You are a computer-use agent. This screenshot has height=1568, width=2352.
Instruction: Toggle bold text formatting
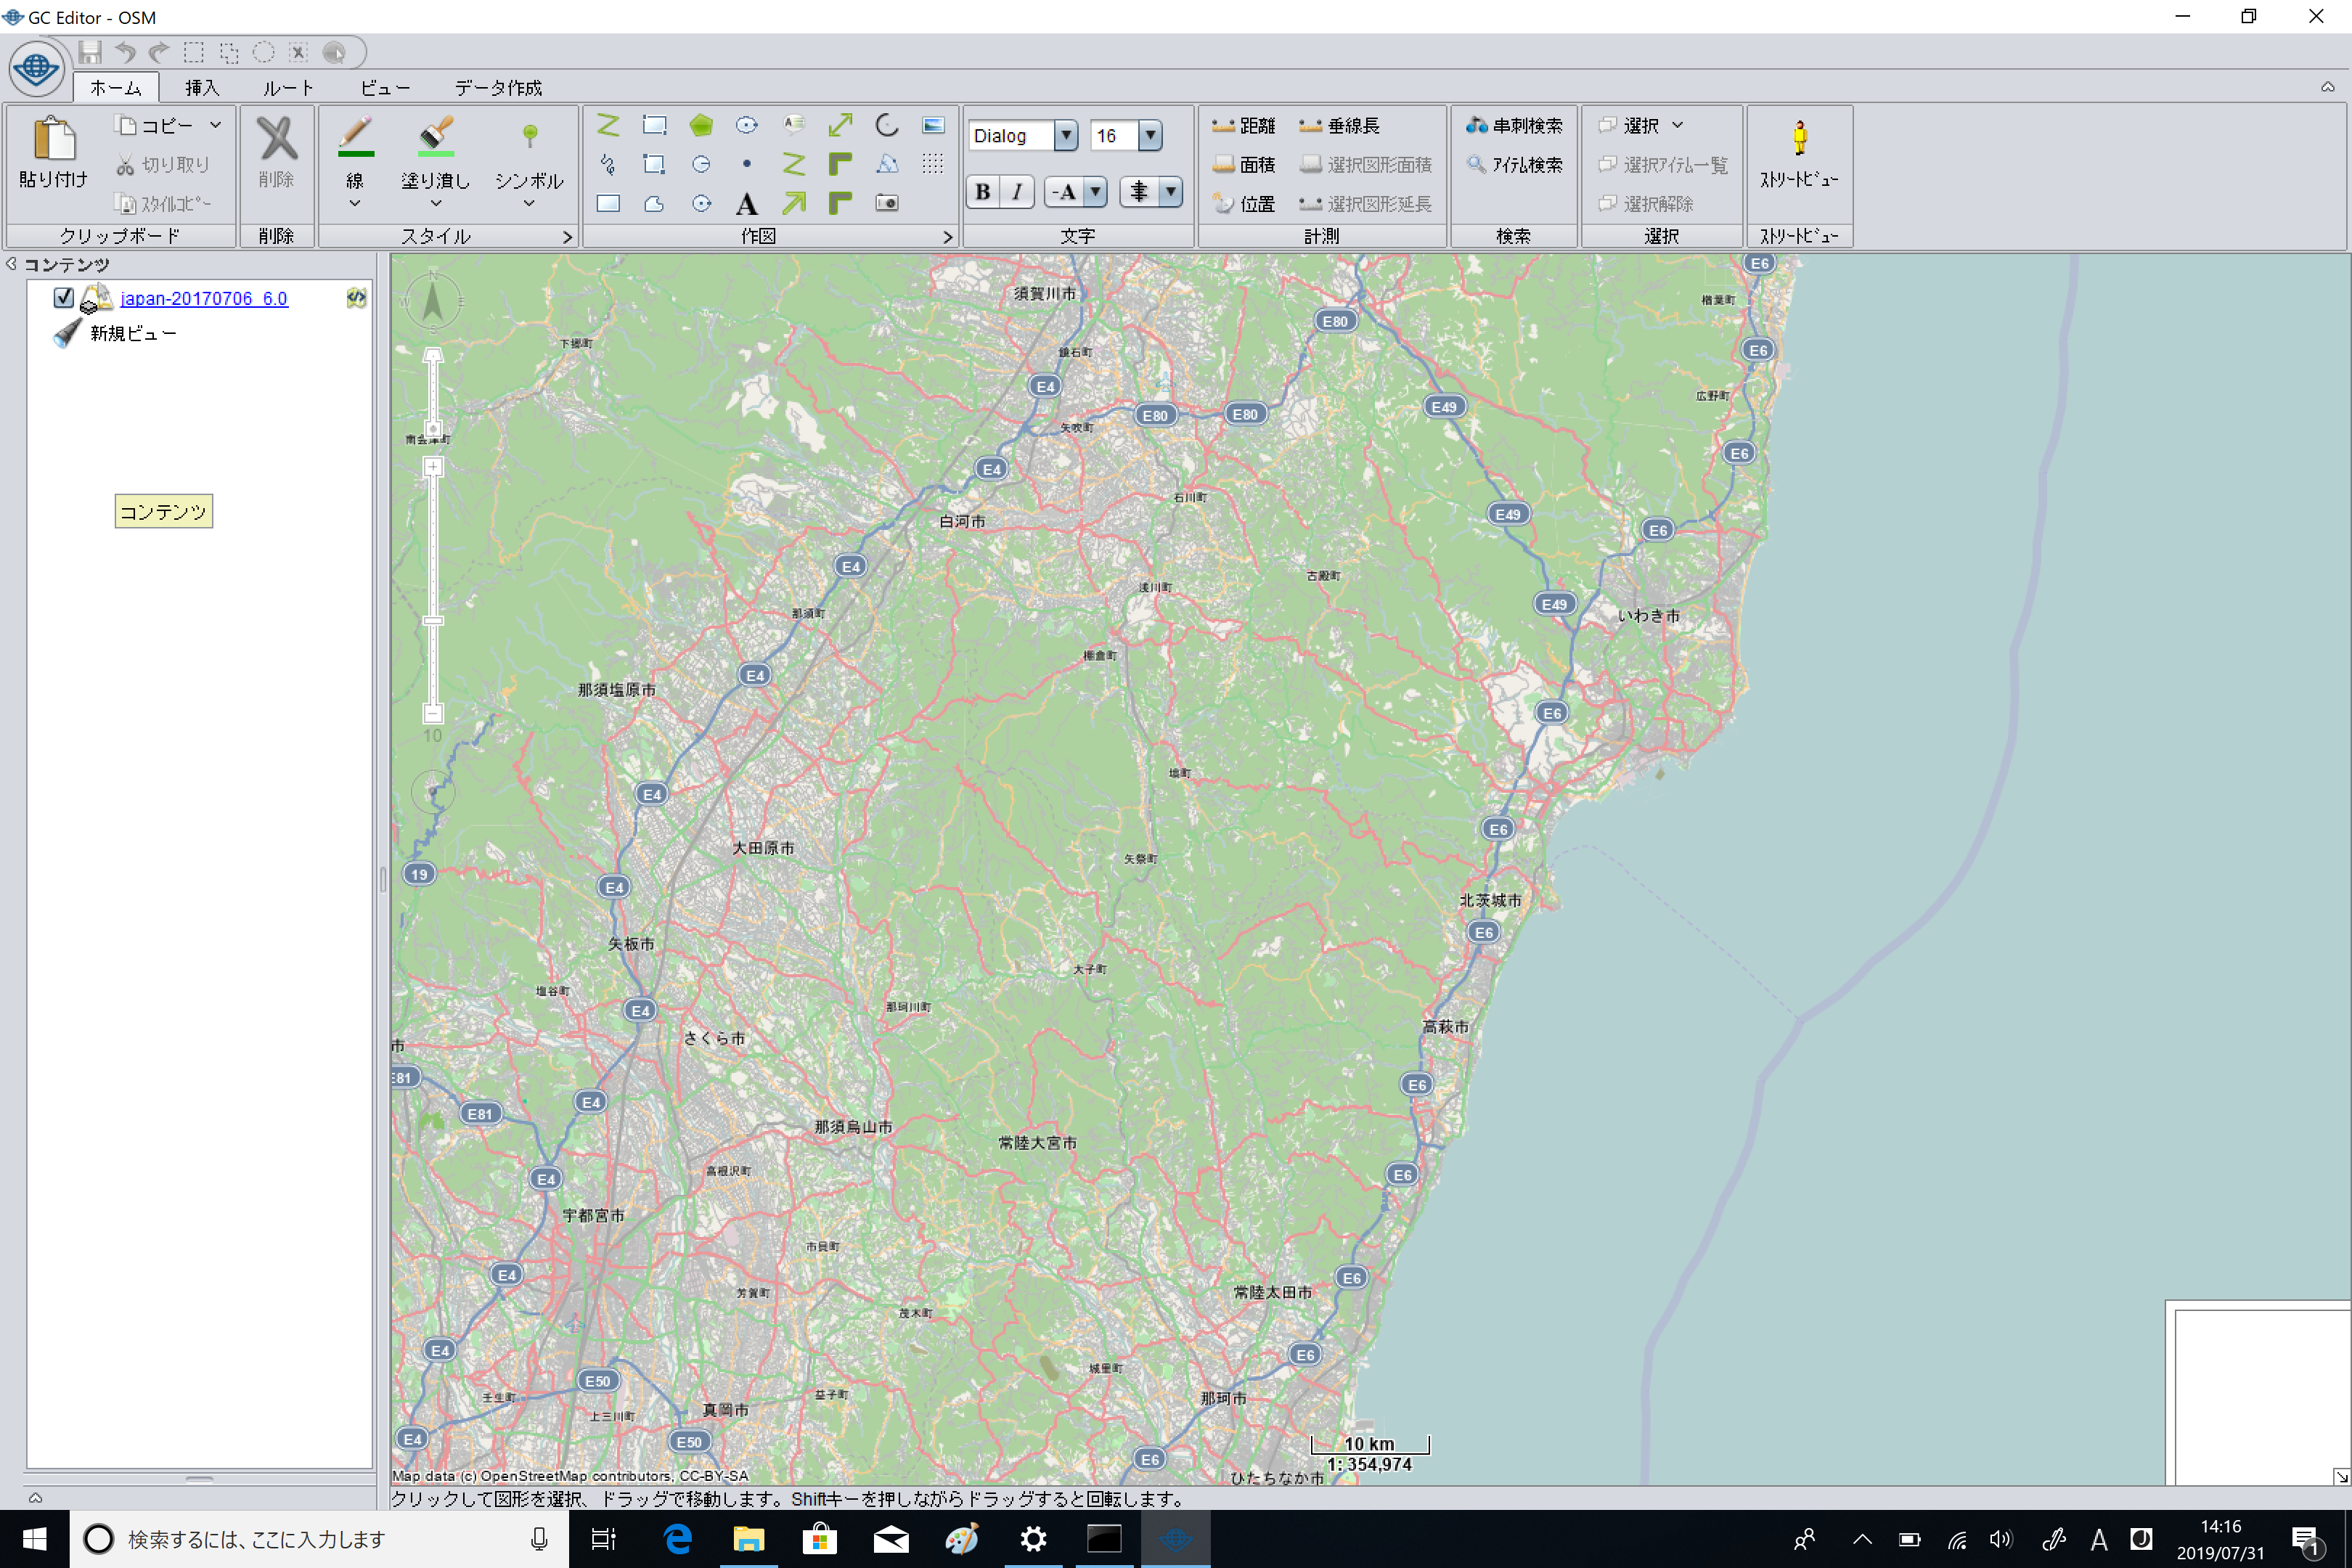(983, 192)
